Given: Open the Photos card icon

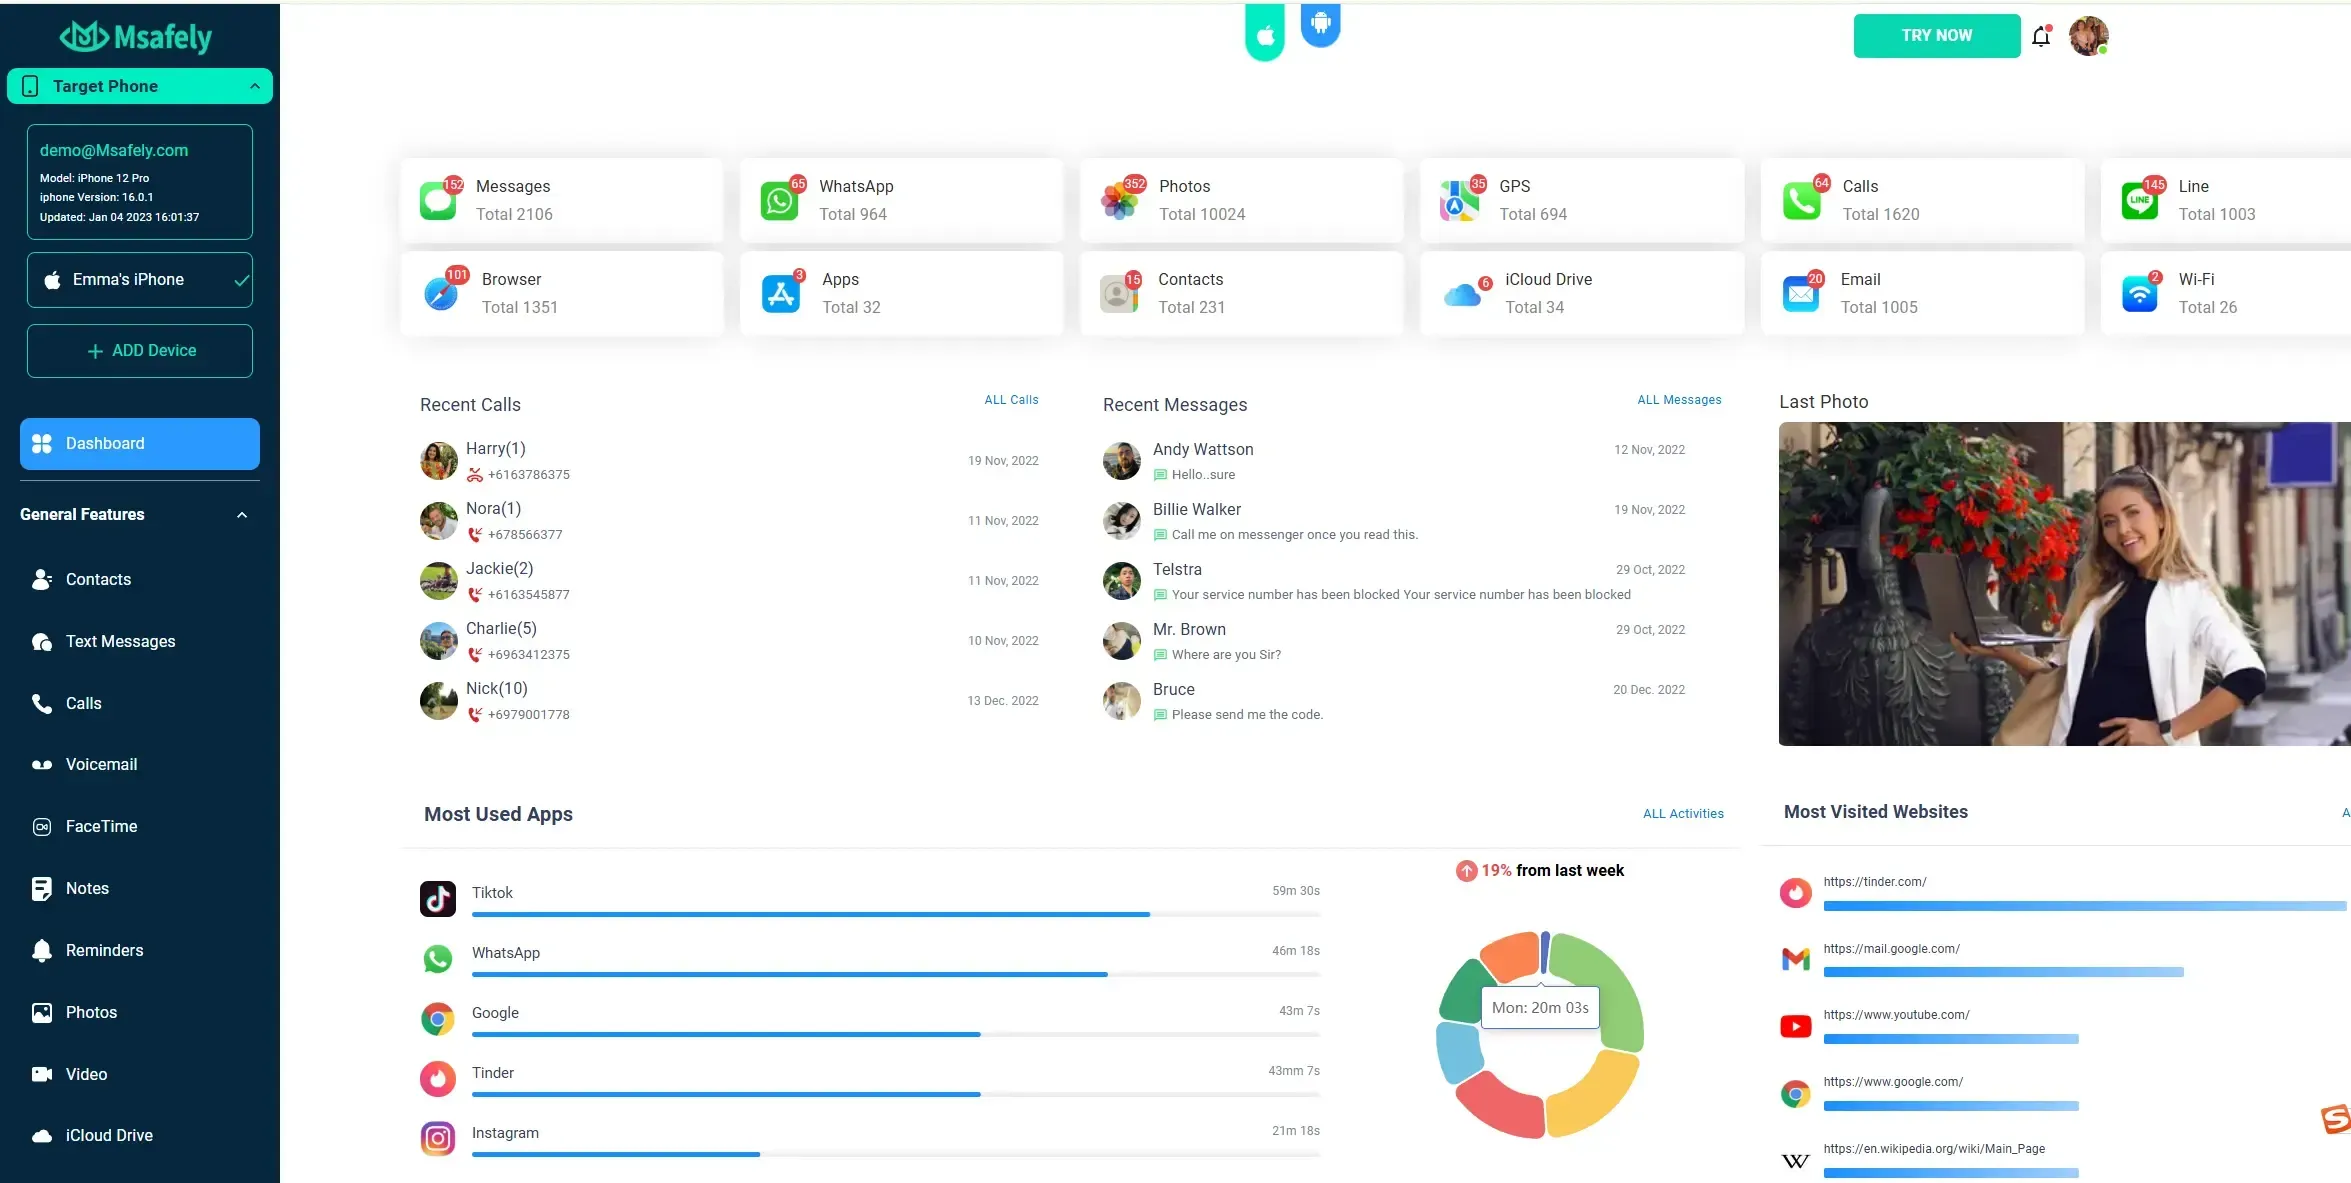Looking at the screenshot, I should 1119,200.
